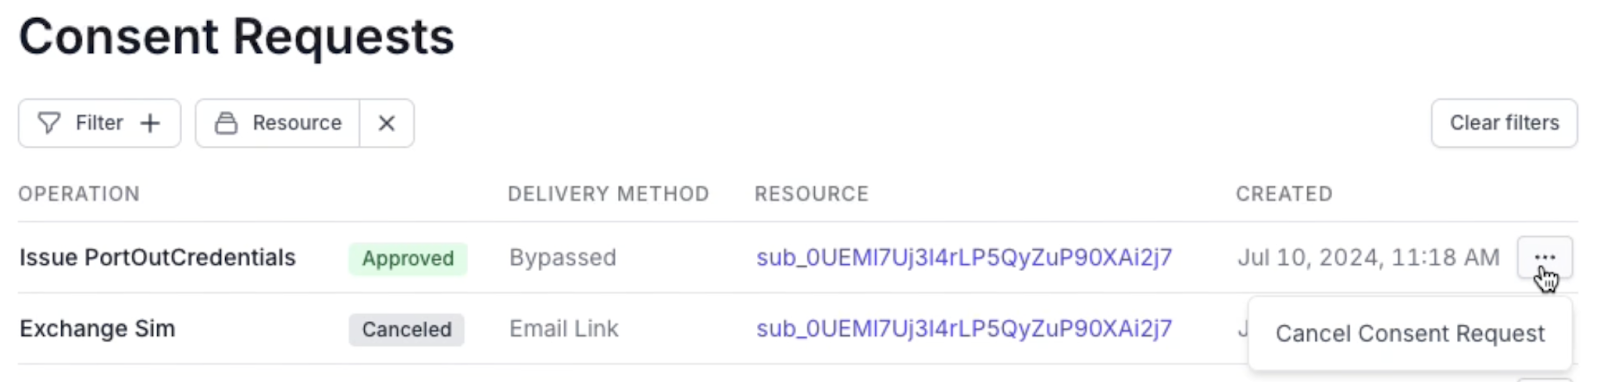The width and height of the screenshot is (1600, 382).
Task: Click the Canceled status badge
Action: tap(407, 329)
